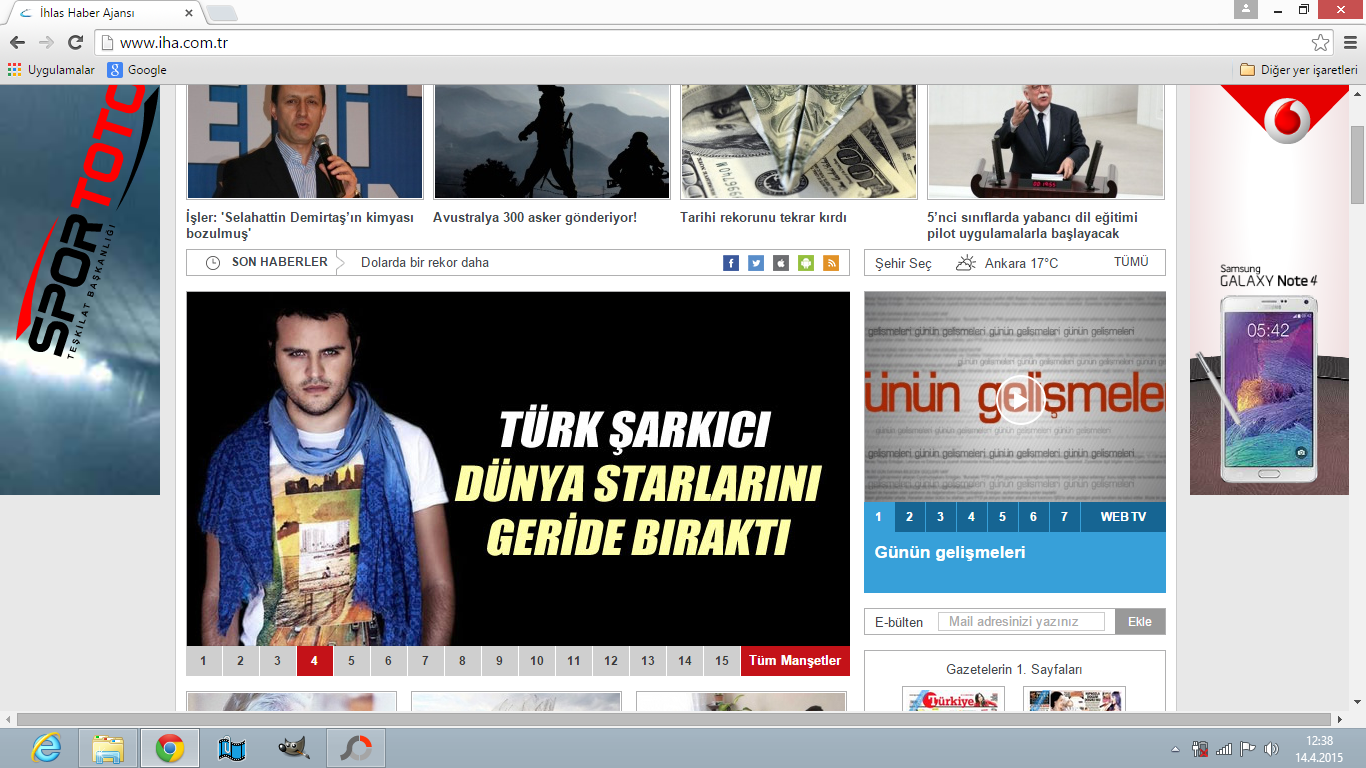Open Diğer yer işaretleri bookmarks folder

(x=1298, y=70)
